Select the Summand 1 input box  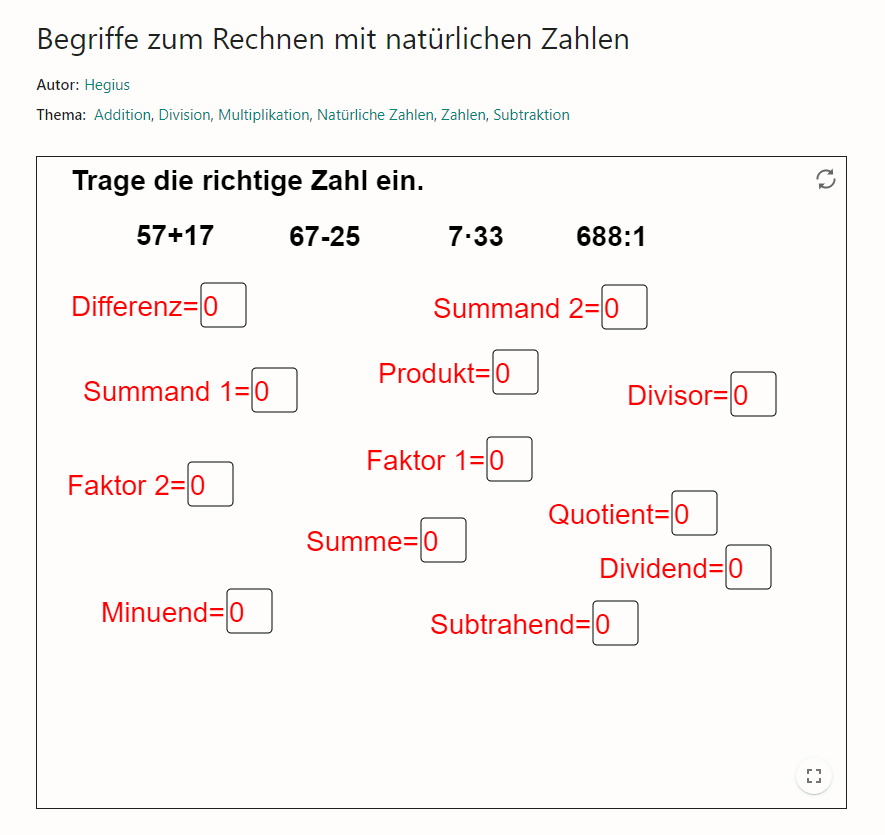pos(274,391)
